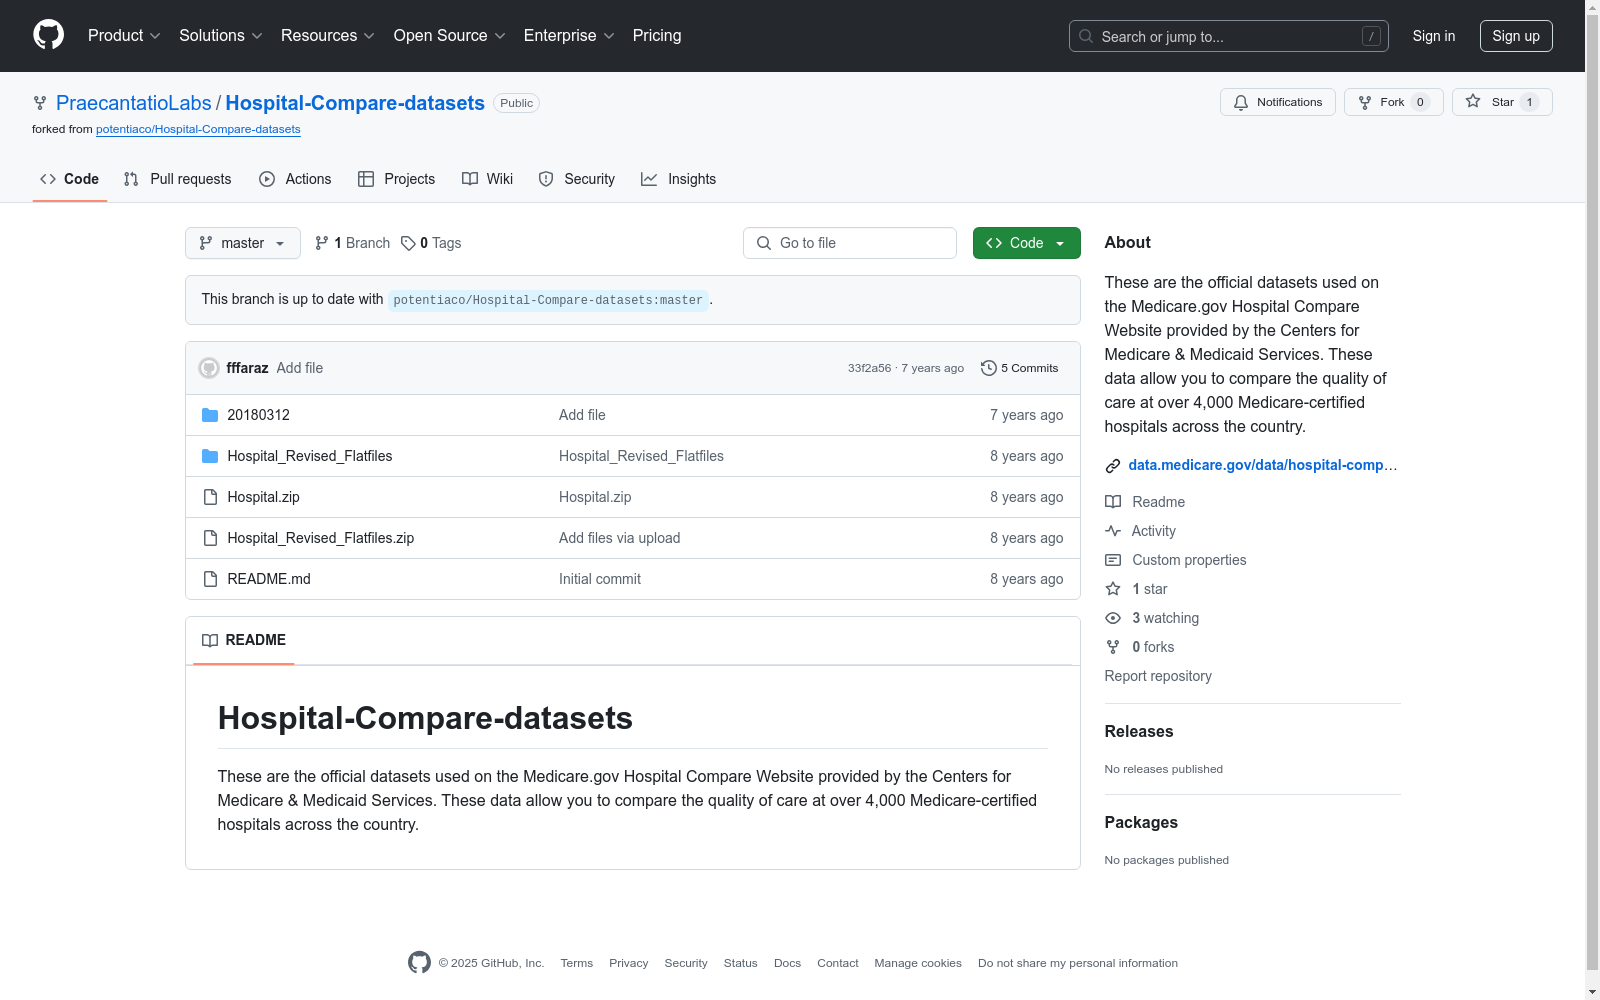1600x1000 pixels.
Task: Open the Actions tab
Action: pos(295,179)
